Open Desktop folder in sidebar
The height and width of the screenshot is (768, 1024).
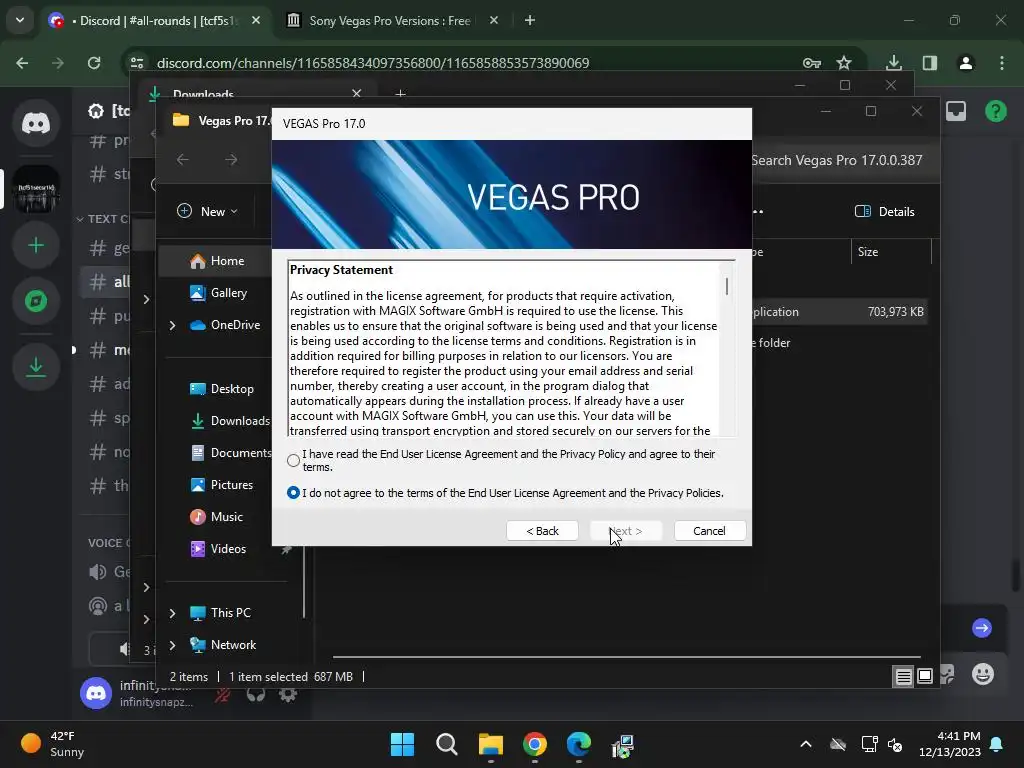click(x=221, y=389)
